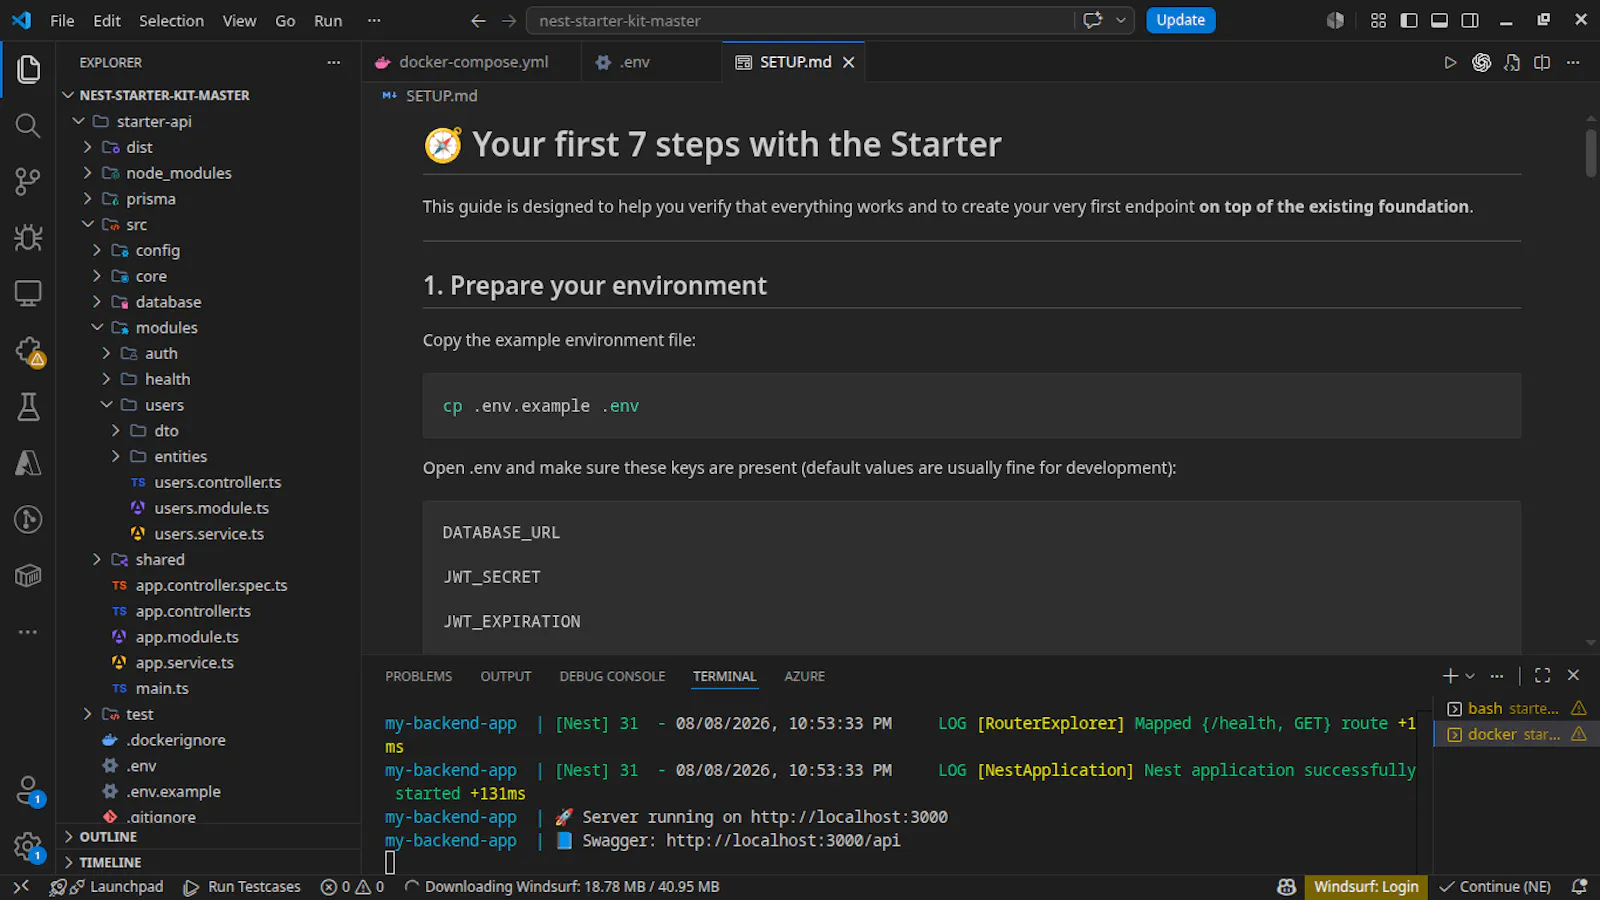Open Explorer Views and More Actions ellipsis
The image size is (1600, 900).
[333, 62]
